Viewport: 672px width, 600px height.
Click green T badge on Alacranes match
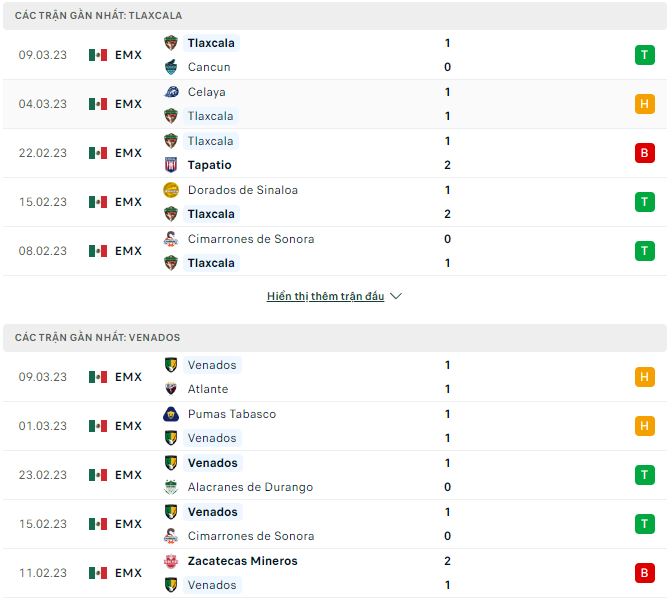[644, 475]
